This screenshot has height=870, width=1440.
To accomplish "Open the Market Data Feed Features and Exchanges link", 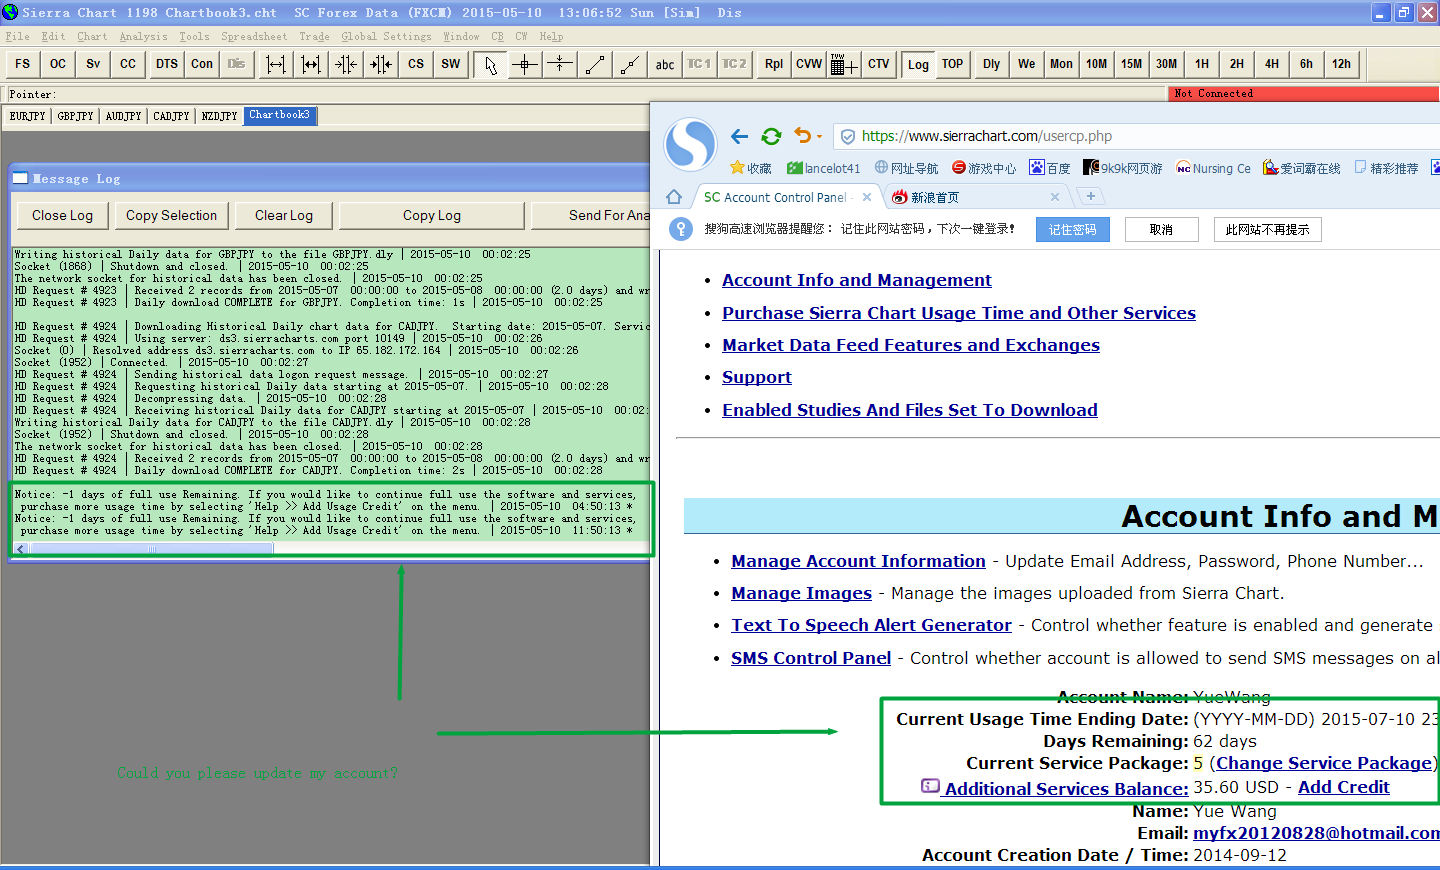I will (x=911, y=345).
